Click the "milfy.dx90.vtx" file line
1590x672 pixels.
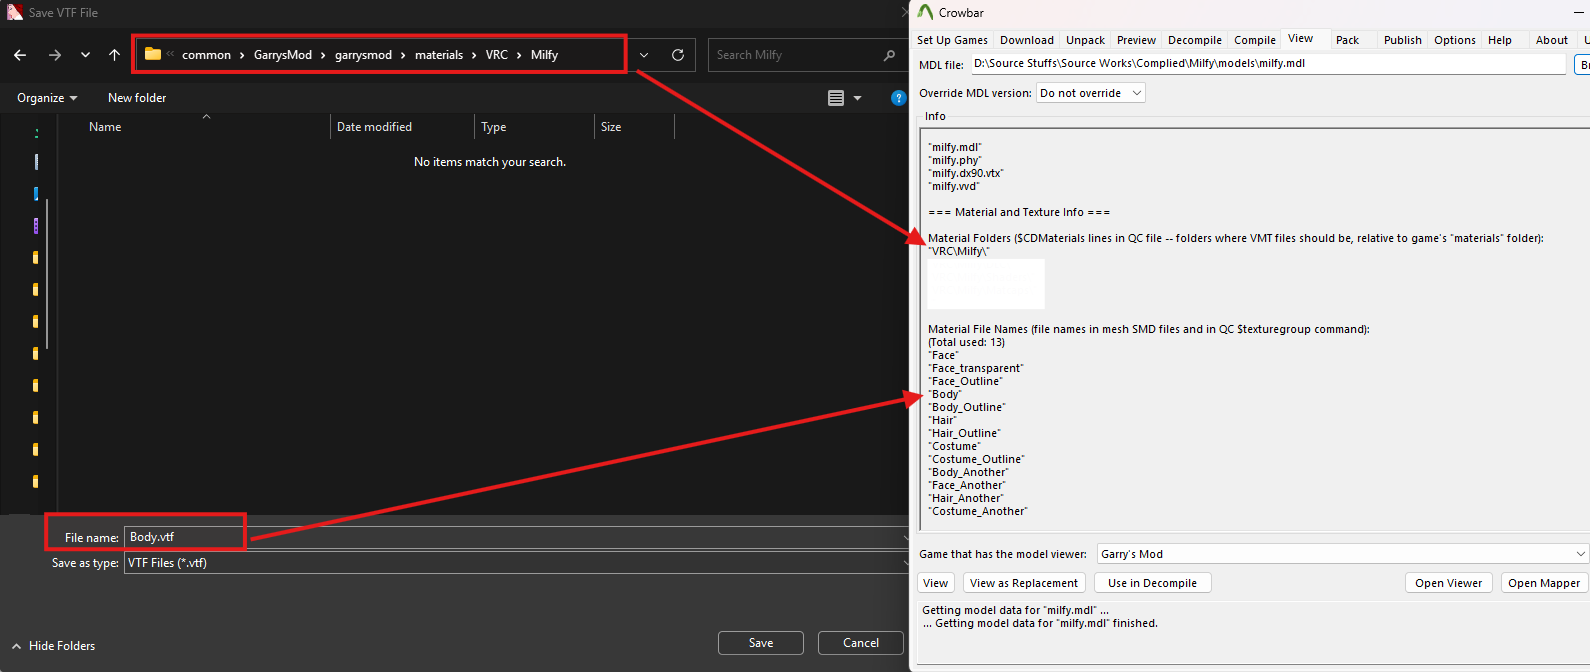[966, 173]
